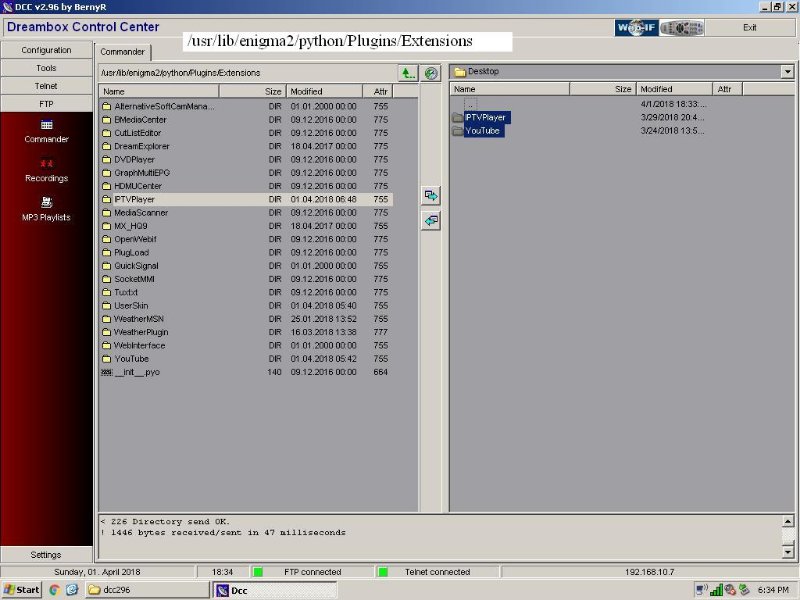
Task: Refresh the remote directory listing
Action: [x=431, y=73]
